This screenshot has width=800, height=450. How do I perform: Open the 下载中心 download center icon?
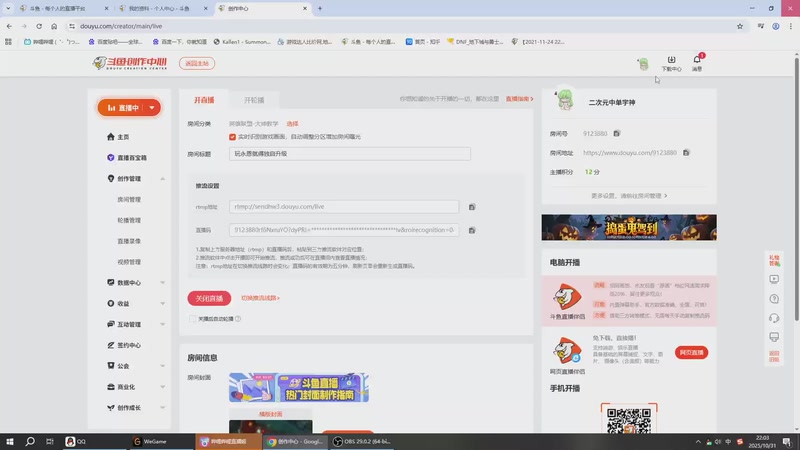click(x=671, y=63)
